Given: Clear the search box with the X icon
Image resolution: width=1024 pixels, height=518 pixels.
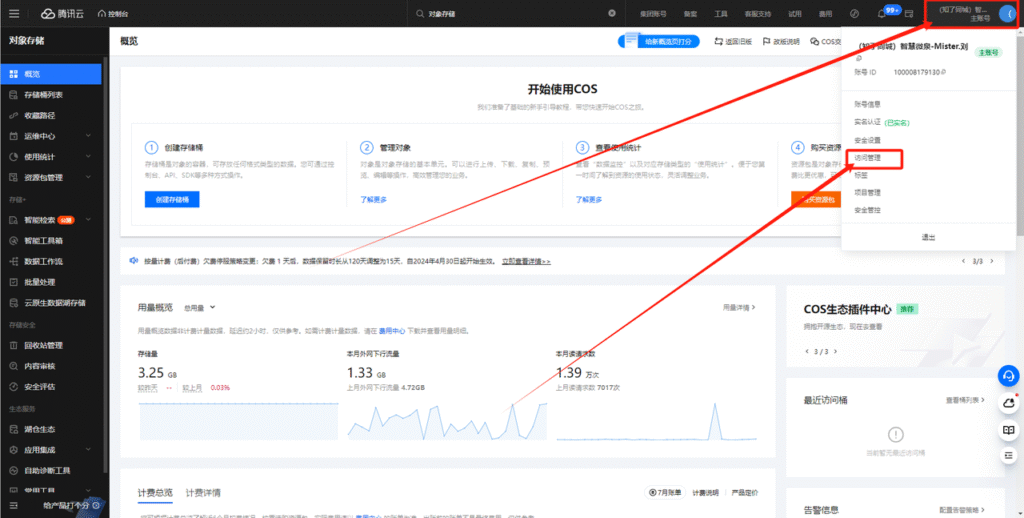Looking at the screenshot, I should pyautogui.click(x=612, y=14).
